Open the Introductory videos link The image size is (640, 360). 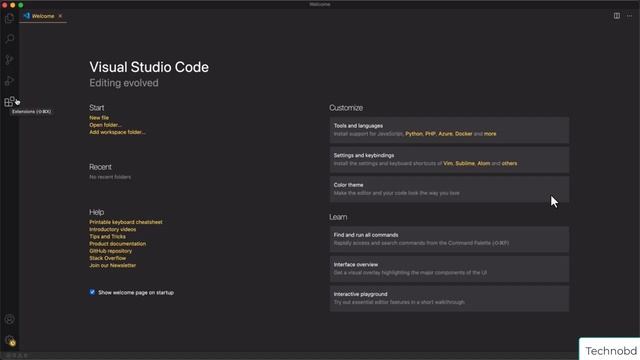[113, 229]
